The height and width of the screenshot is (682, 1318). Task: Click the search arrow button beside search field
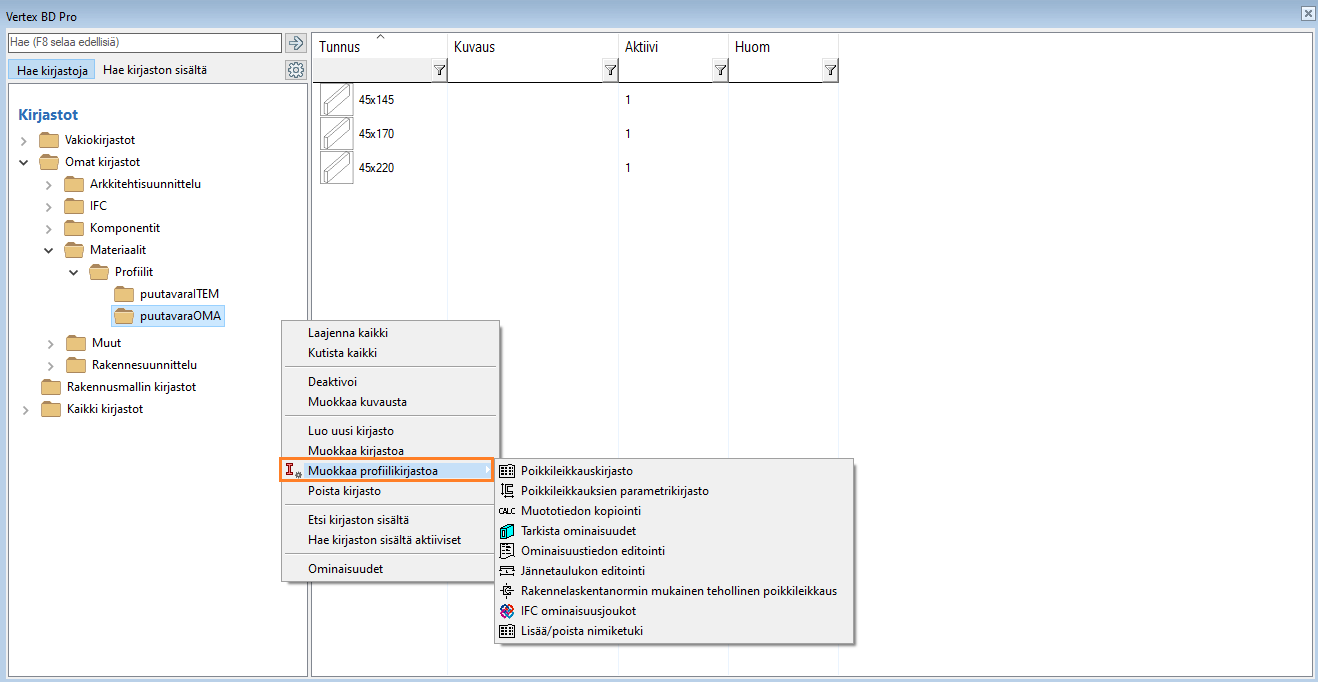(295, 43)
